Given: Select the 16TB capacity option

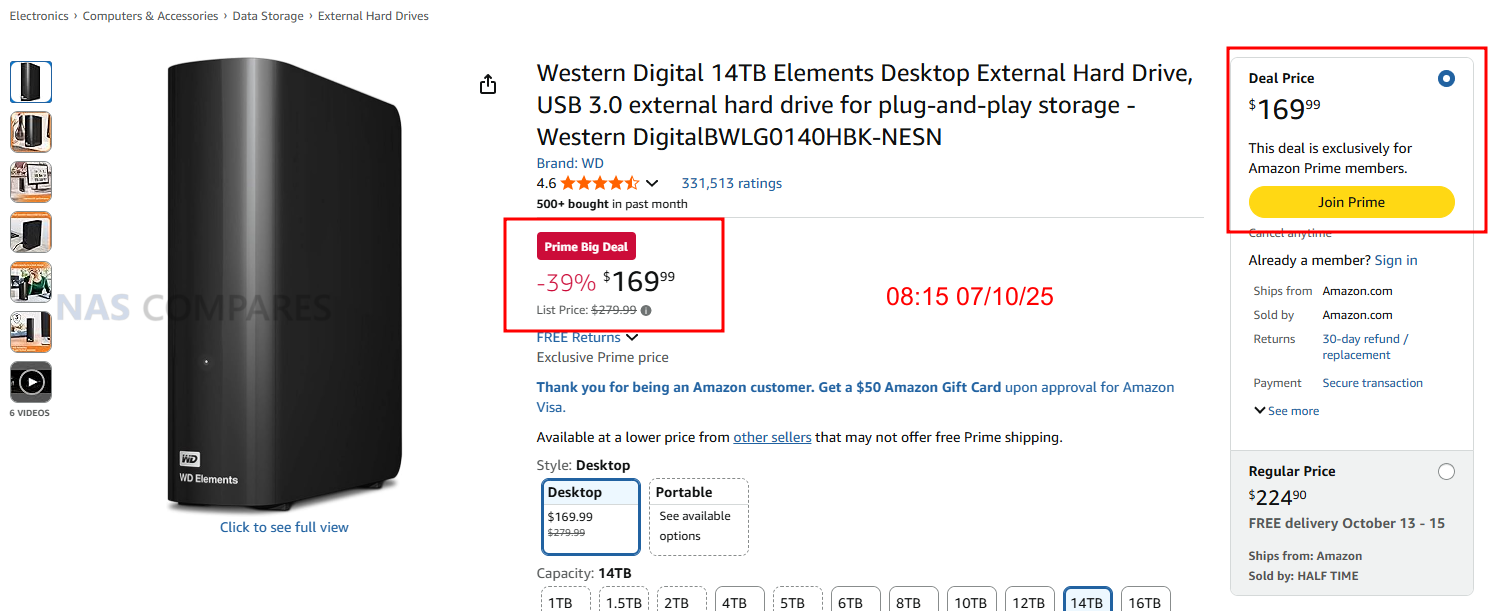Looking at the screenshot, I should tap(1144, 602).
